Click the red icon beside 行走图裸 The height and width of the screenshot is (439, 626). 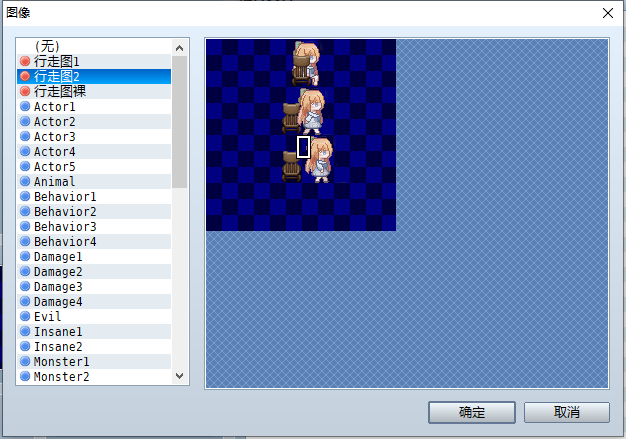pyautogui.click(x=25, y=91)
